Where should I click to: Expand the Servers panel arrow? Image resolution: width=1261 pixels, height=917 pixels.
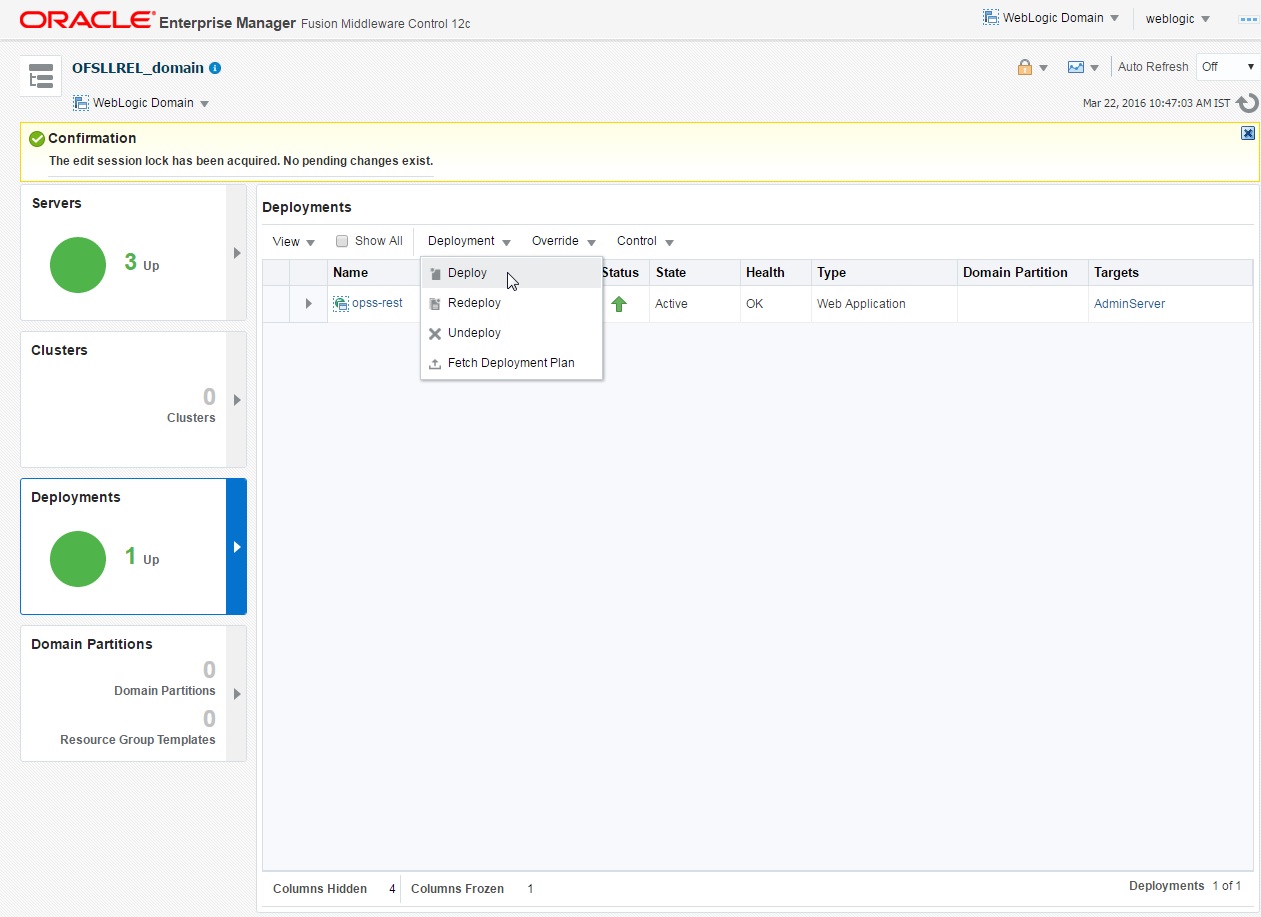pos(237,253)
